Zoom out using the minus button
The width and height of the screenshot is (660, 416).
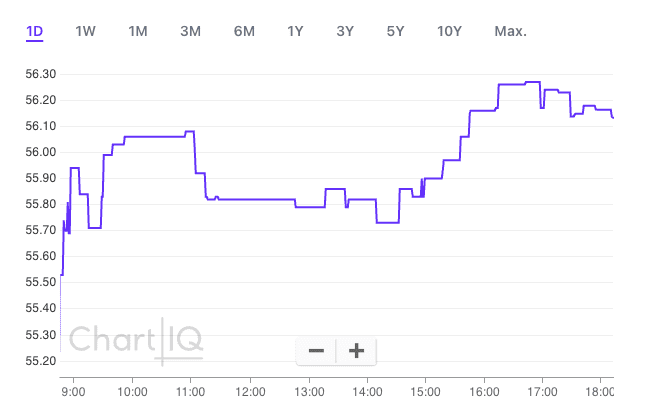[316, 351]
